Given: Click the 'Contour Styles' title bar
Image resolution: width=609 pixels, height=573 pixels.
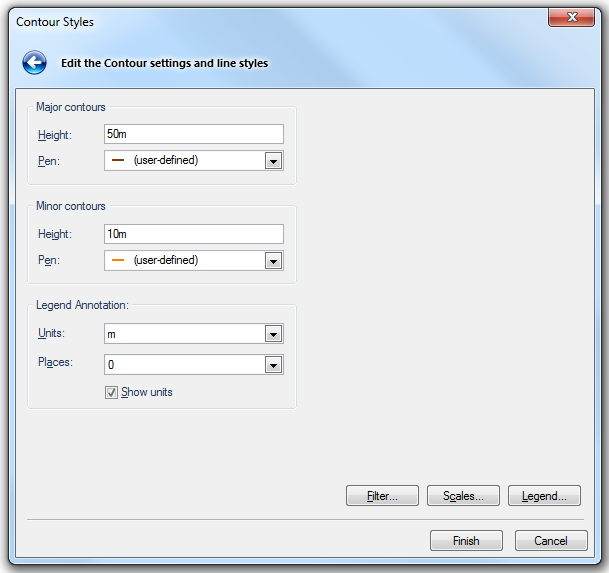Looking at the screenshot, I should [x=250, y=21].
